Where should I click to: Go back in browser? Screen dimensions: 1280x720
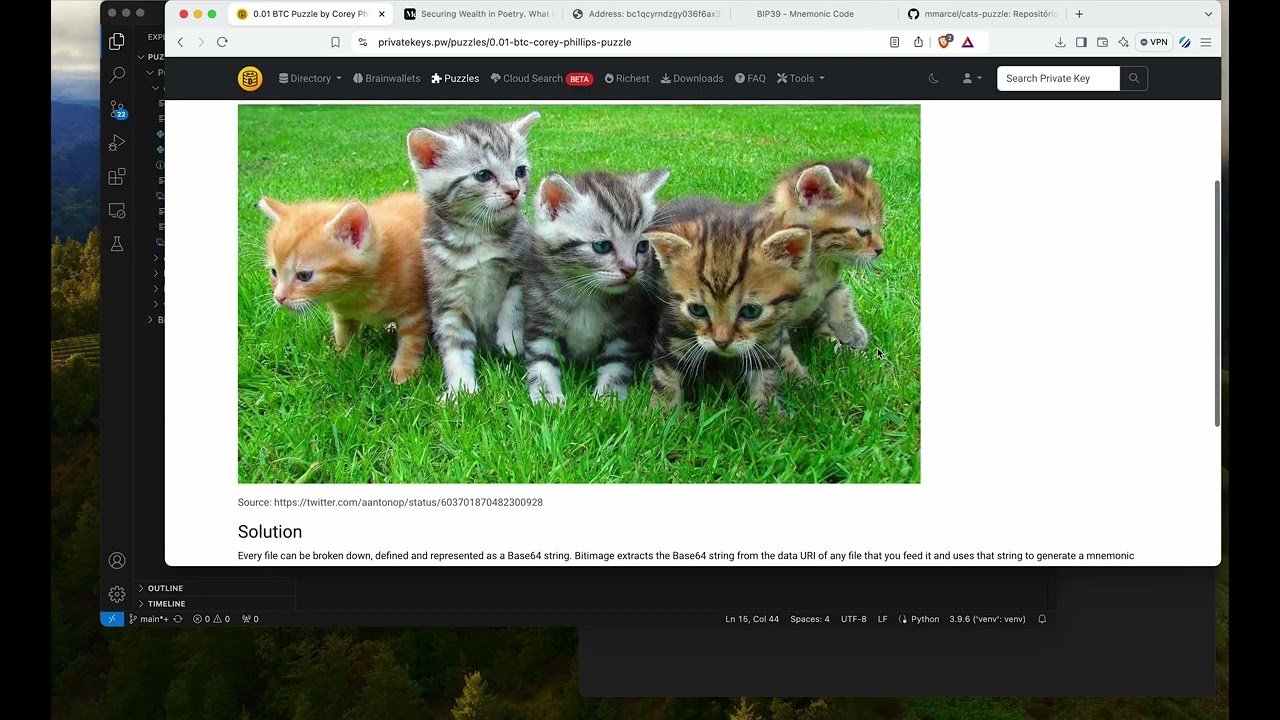[x=181, y=42]
